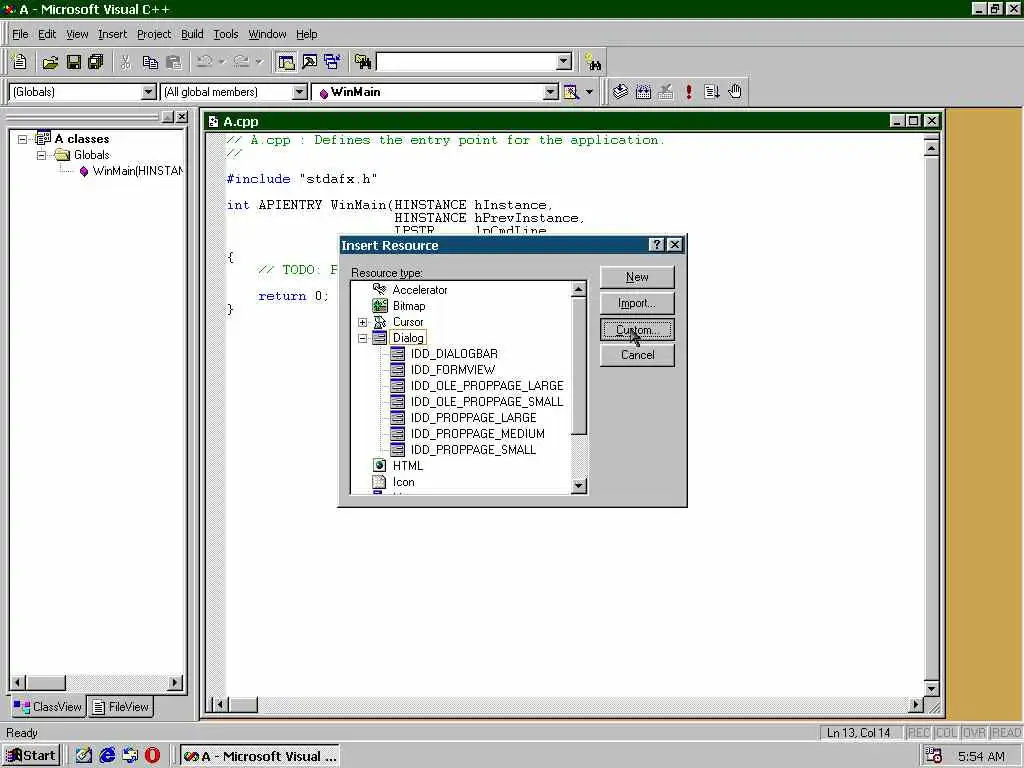
Task: Collapse the Globals folder node
Action: pos(41,155)
